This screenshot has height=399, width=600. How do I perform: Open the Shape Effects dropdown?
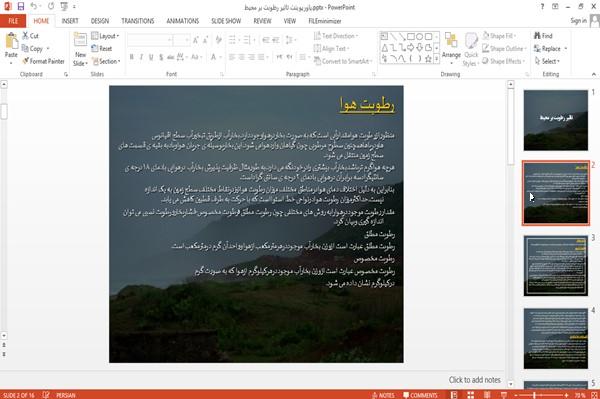(x=503, y=61)
